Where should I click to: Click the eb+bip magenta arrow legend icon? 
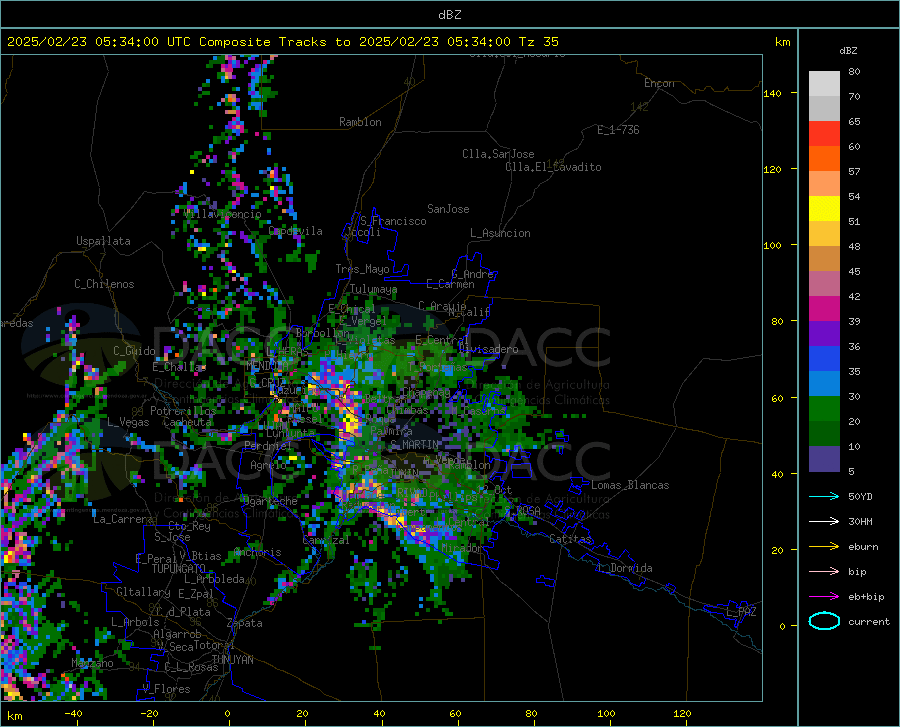pos(824,597)
